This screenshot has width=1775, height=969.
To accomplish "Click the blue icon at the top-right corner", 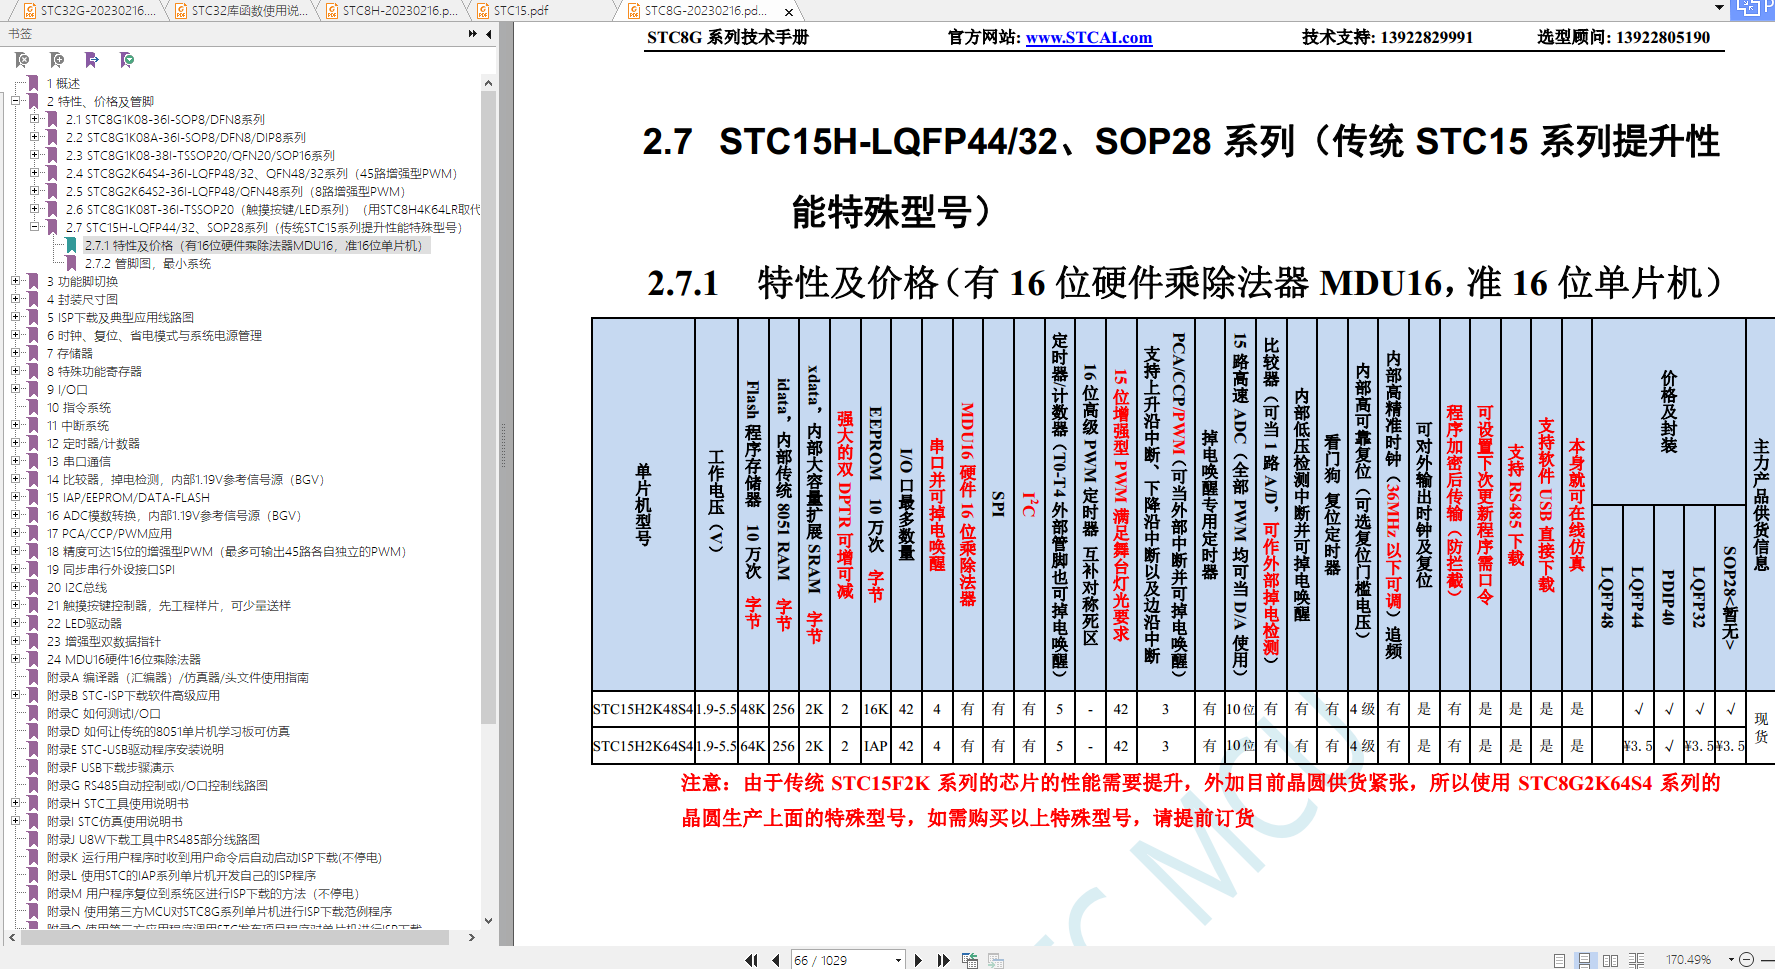I will [x=1753, y=8].
